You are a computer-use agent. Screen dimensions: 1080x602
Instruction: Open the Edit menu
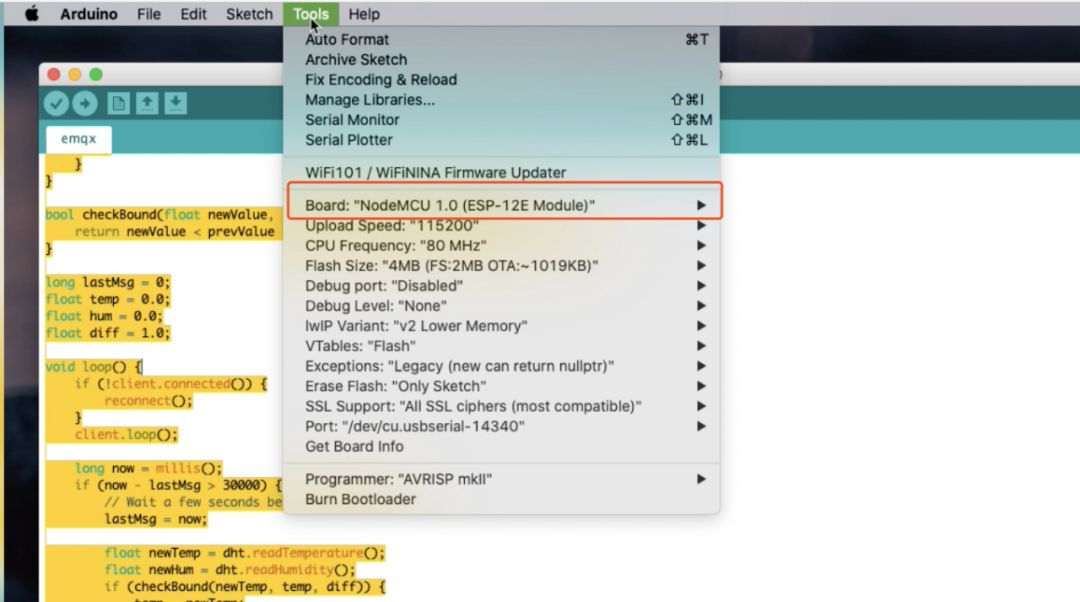(x=193, y=14)
